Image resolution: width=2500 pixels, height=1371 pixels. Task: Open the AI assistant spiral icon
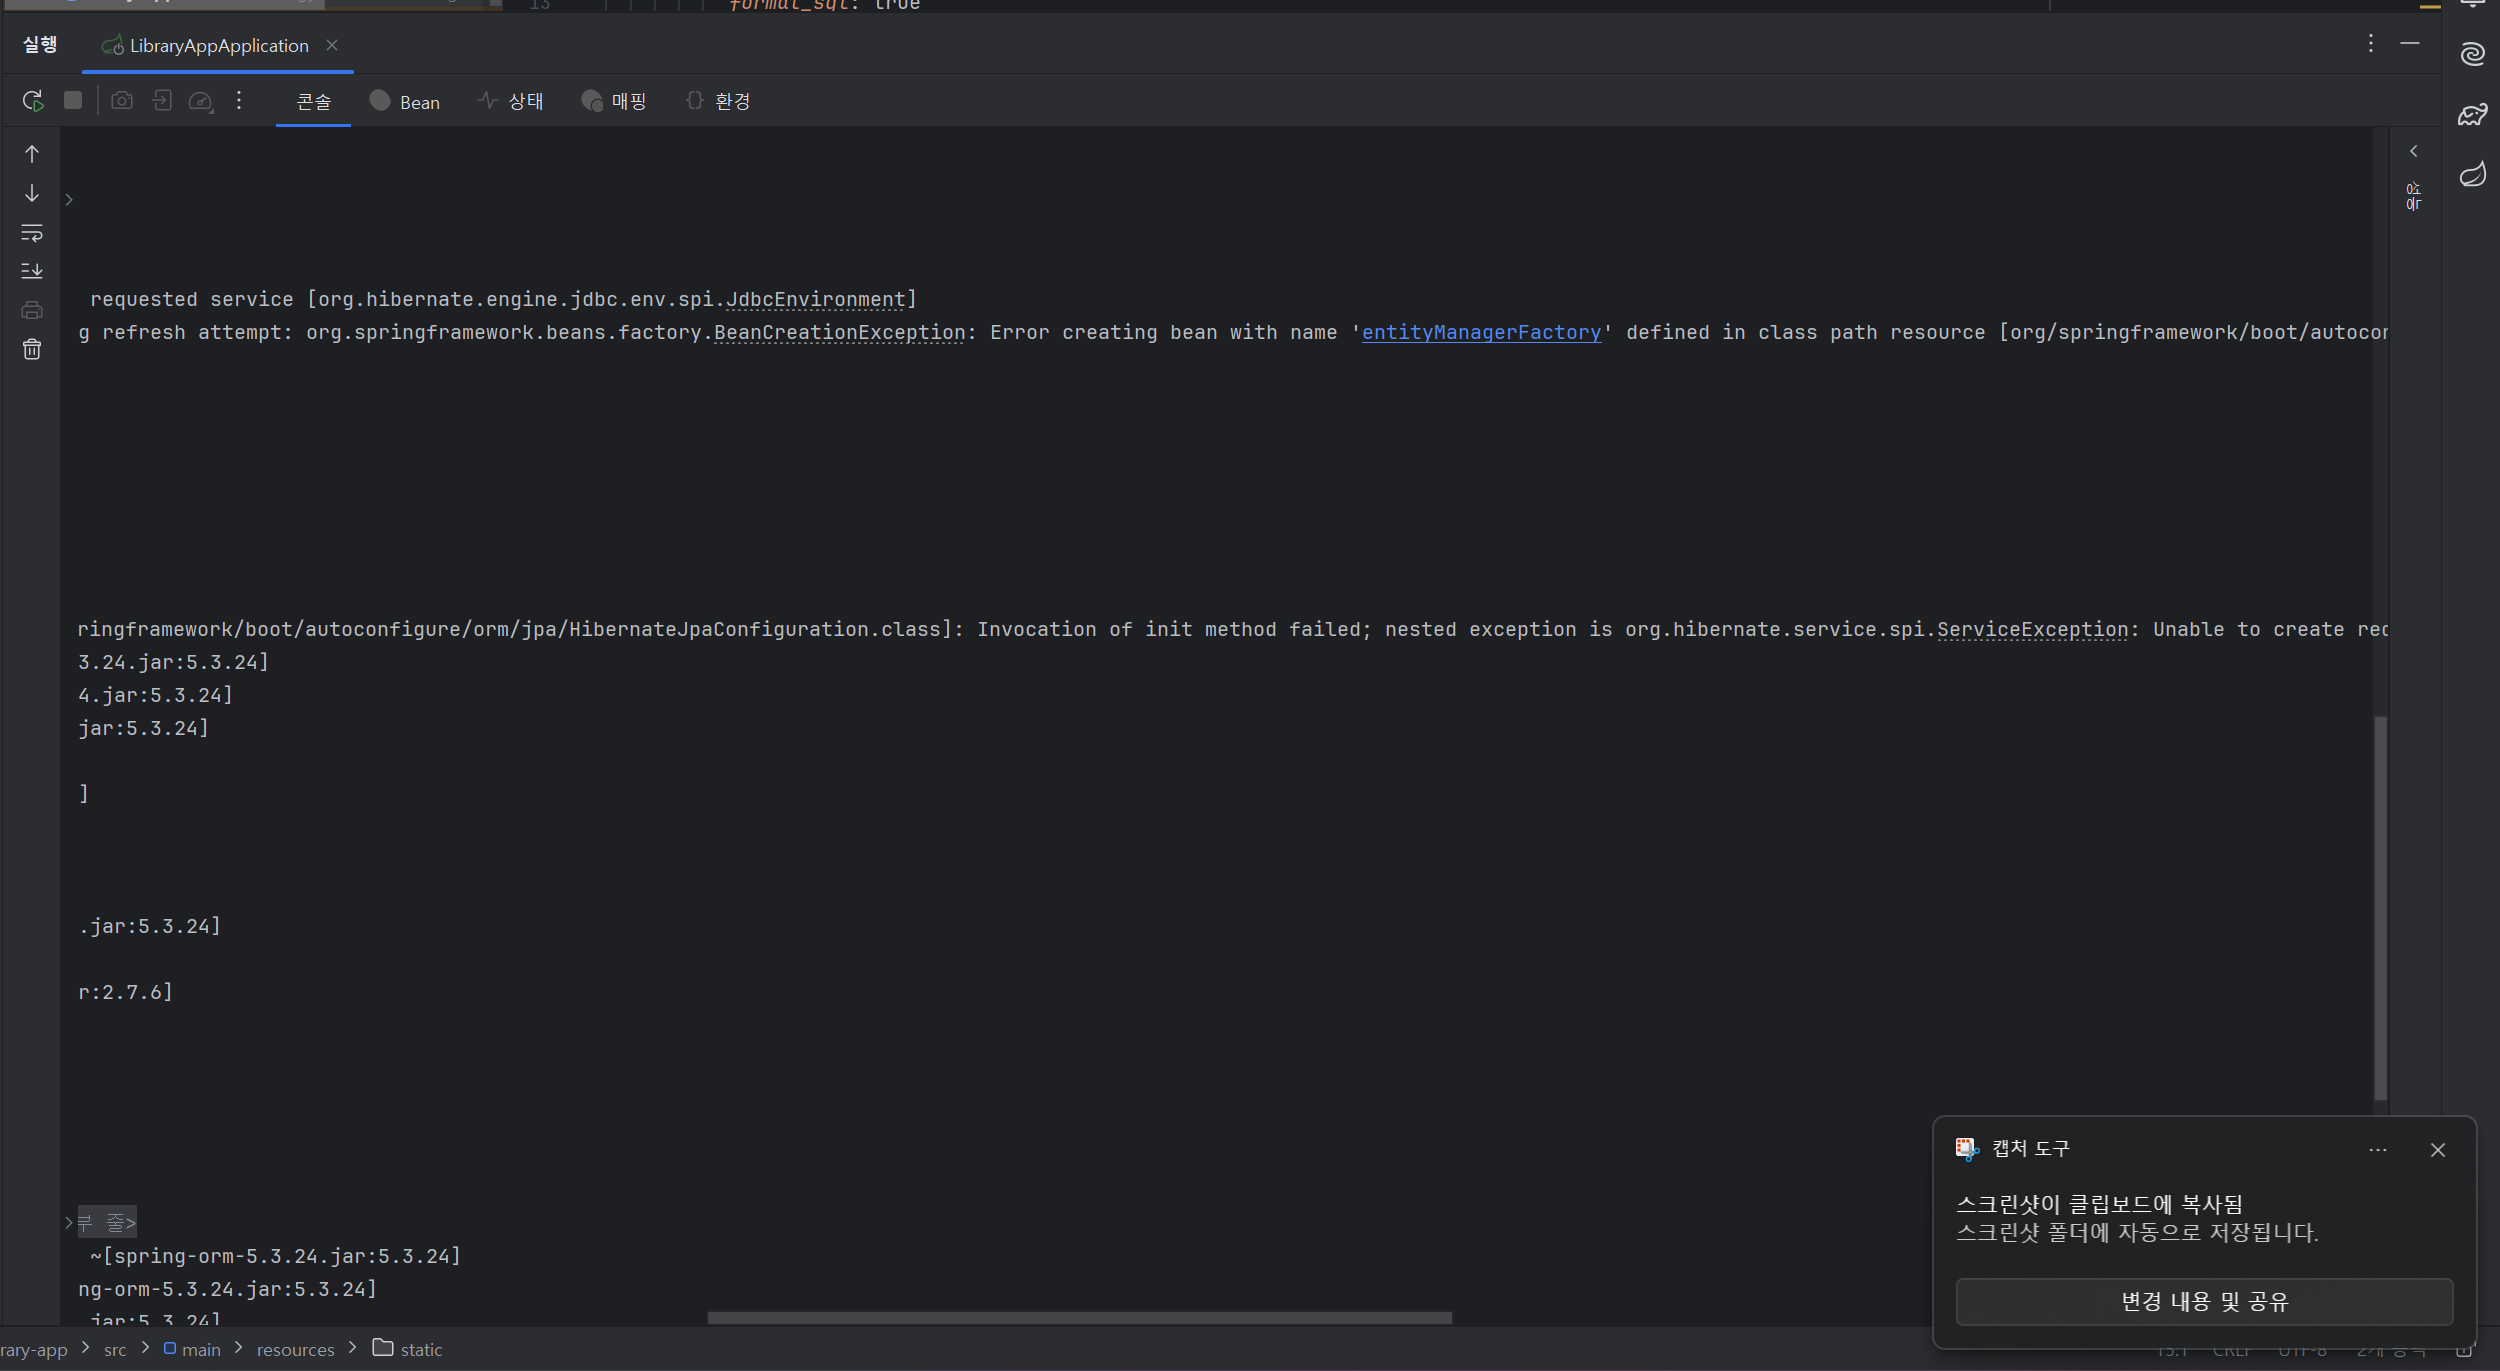(2473, 54)
